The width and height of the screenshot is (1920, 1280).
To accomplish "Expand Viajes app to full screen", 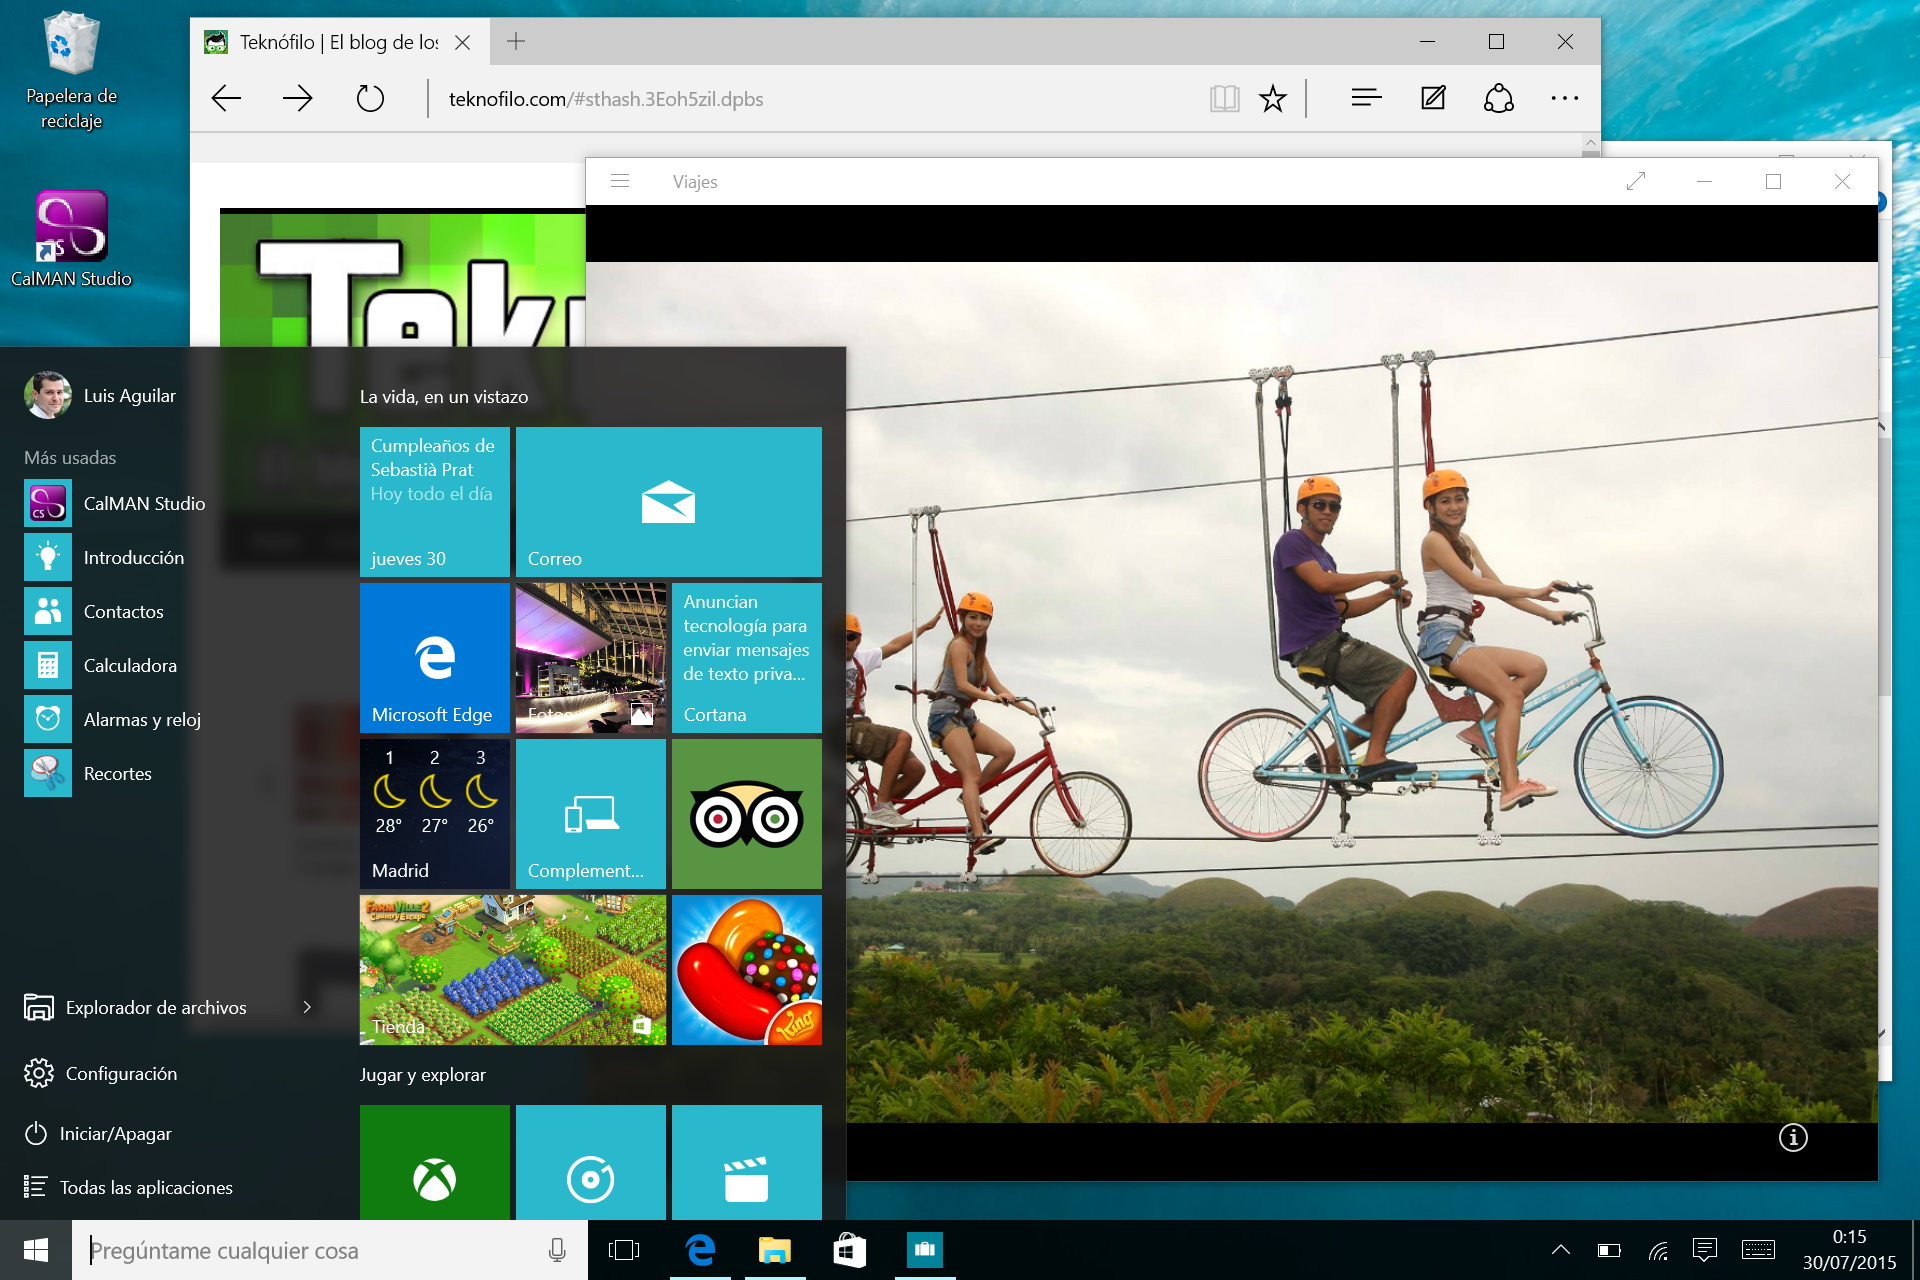I will 1636,181.
